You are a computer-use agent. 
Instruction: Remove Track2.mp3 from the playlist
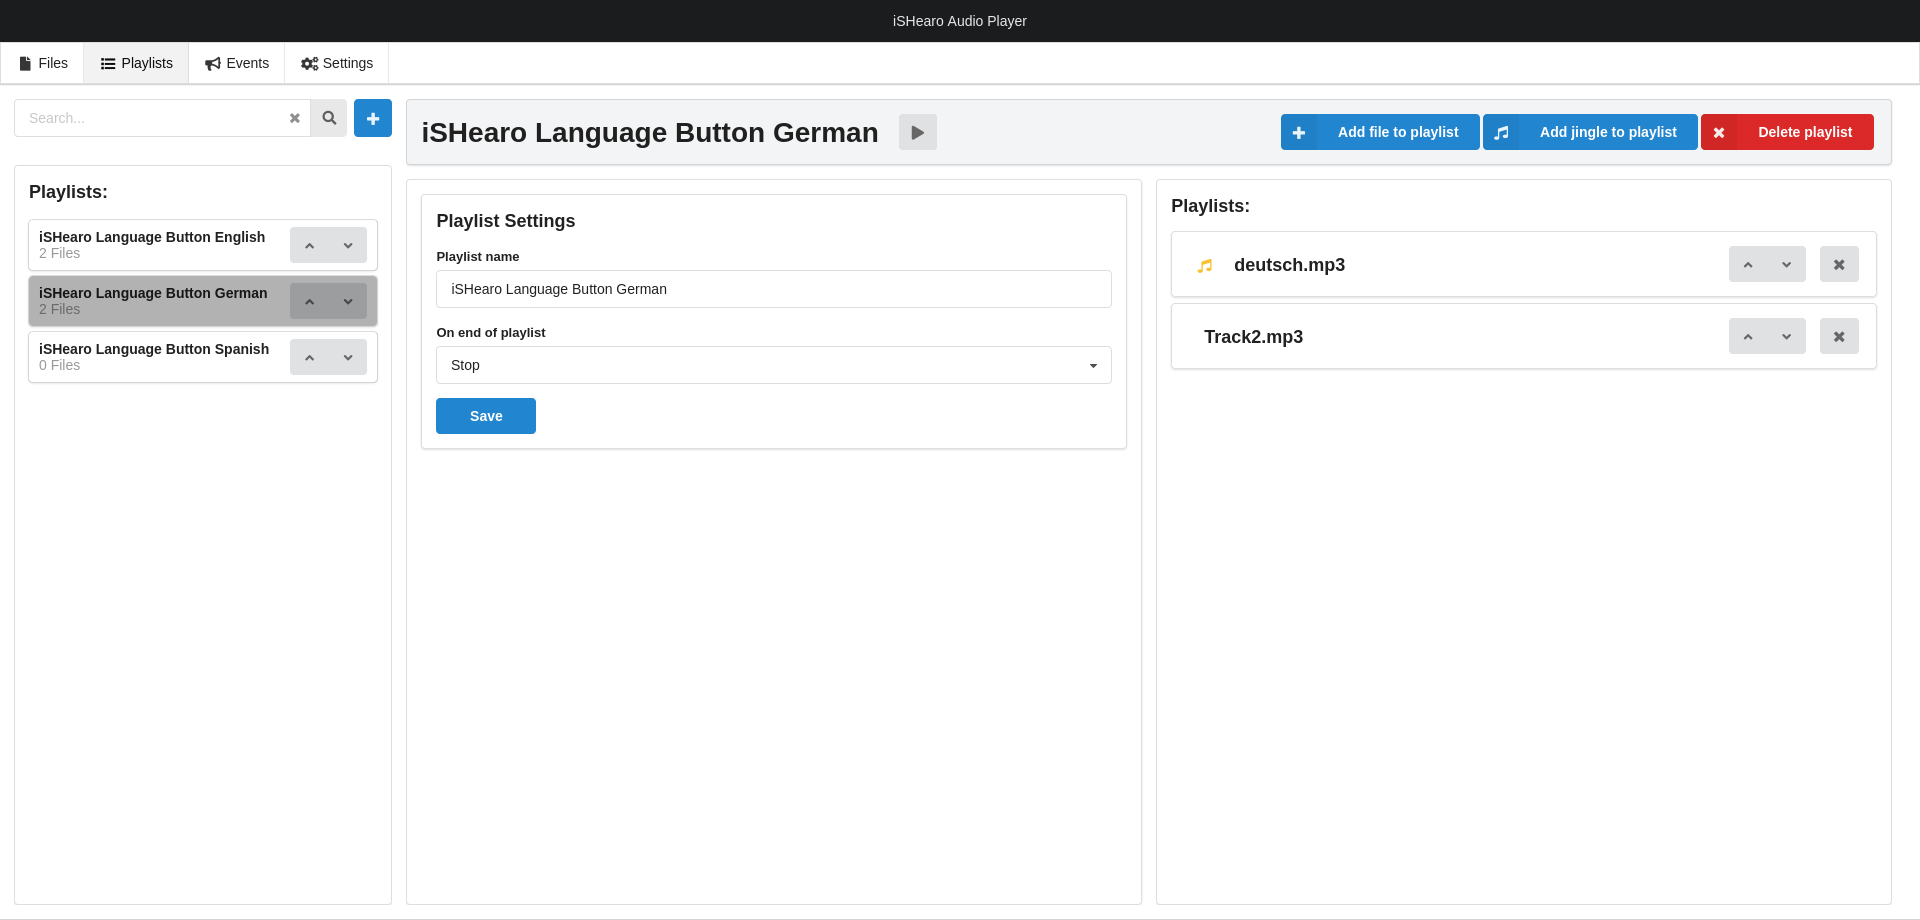(1838, 337)
